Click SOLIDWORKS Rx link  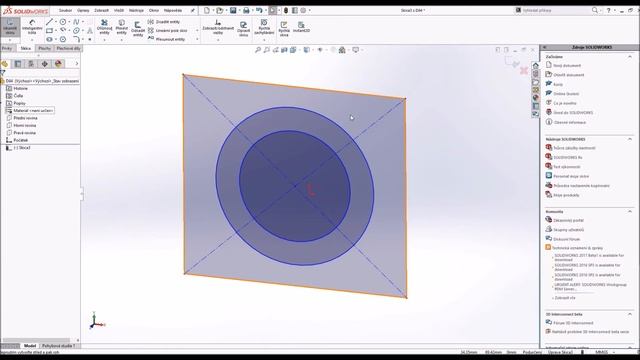pyautogui.click(x=568, y=157)
